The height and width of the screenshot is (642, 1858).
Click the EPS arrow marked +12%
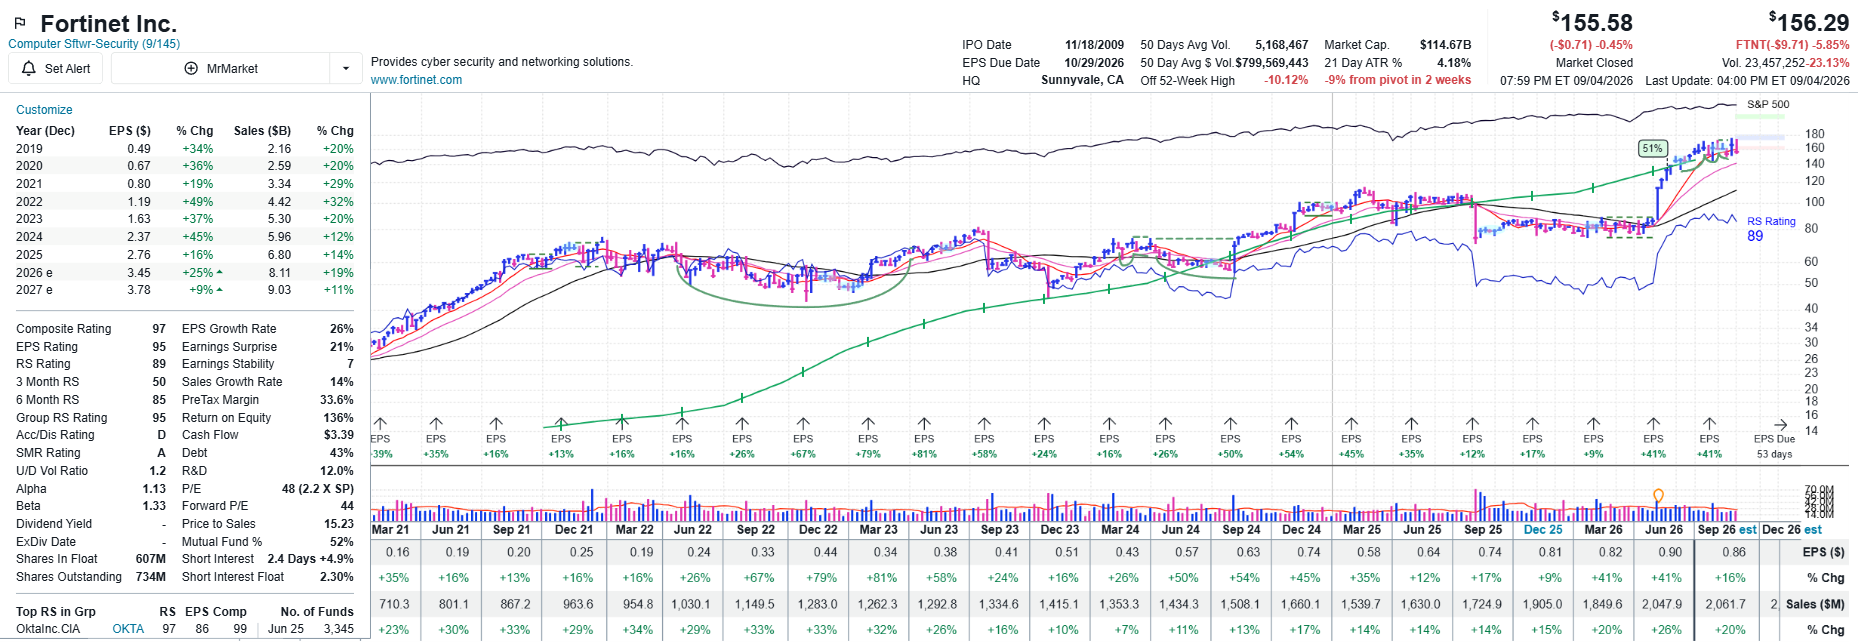pyautogui.click(x=1472, y=424)
